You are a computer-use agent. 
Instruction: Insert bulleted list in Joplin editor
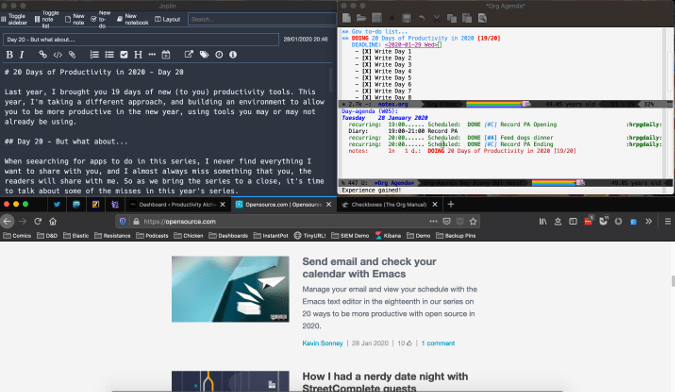[109, 55]
